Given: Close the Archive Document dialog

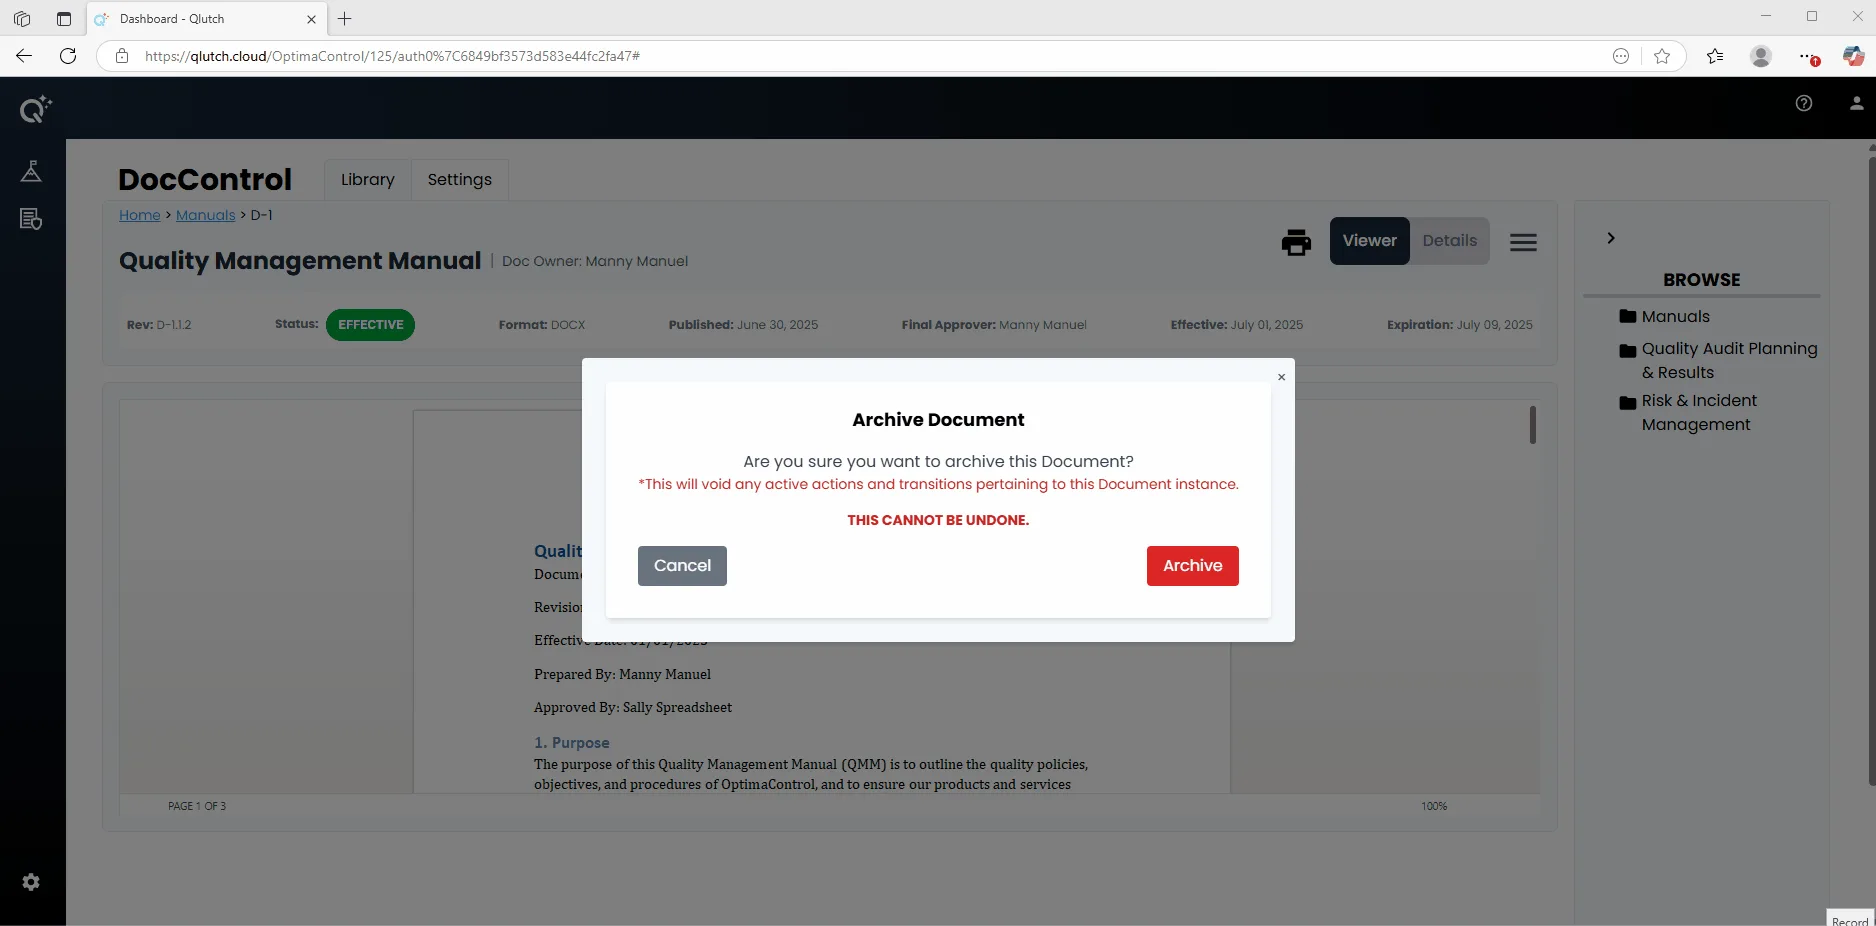Looking at the screenshot, I should point(1281,377).
